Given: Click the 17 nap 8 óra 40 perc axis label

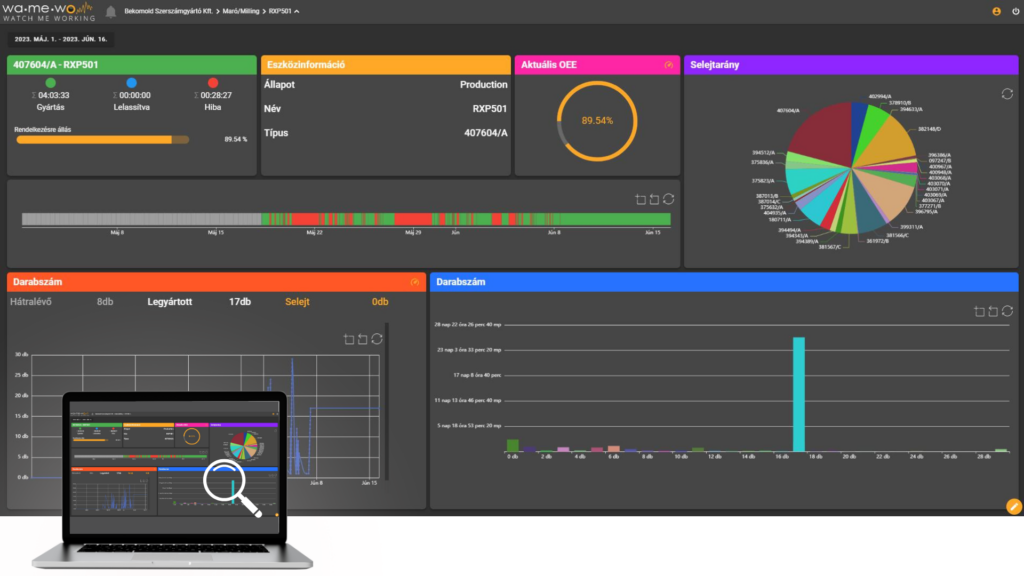Looking at the screenshot, I should [477, 376].
